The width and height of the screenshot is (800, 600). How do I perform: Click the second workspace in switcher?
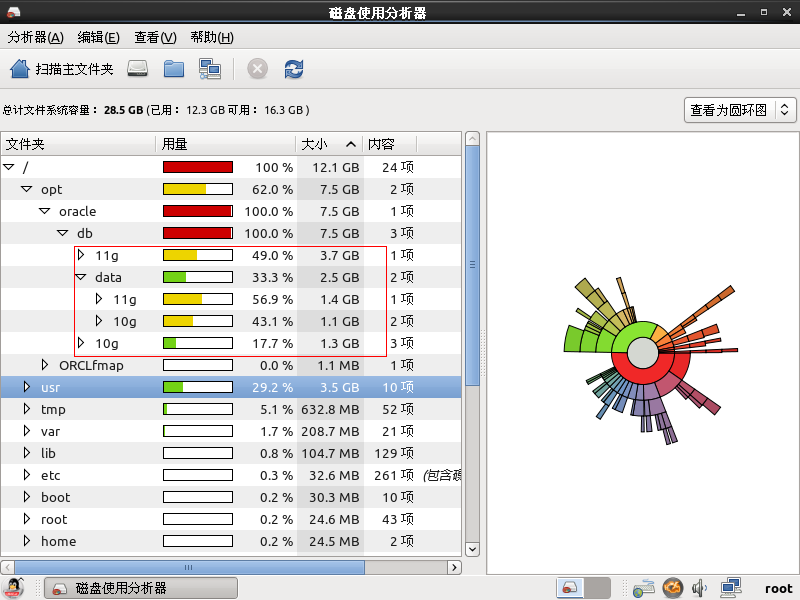point(597,588)
